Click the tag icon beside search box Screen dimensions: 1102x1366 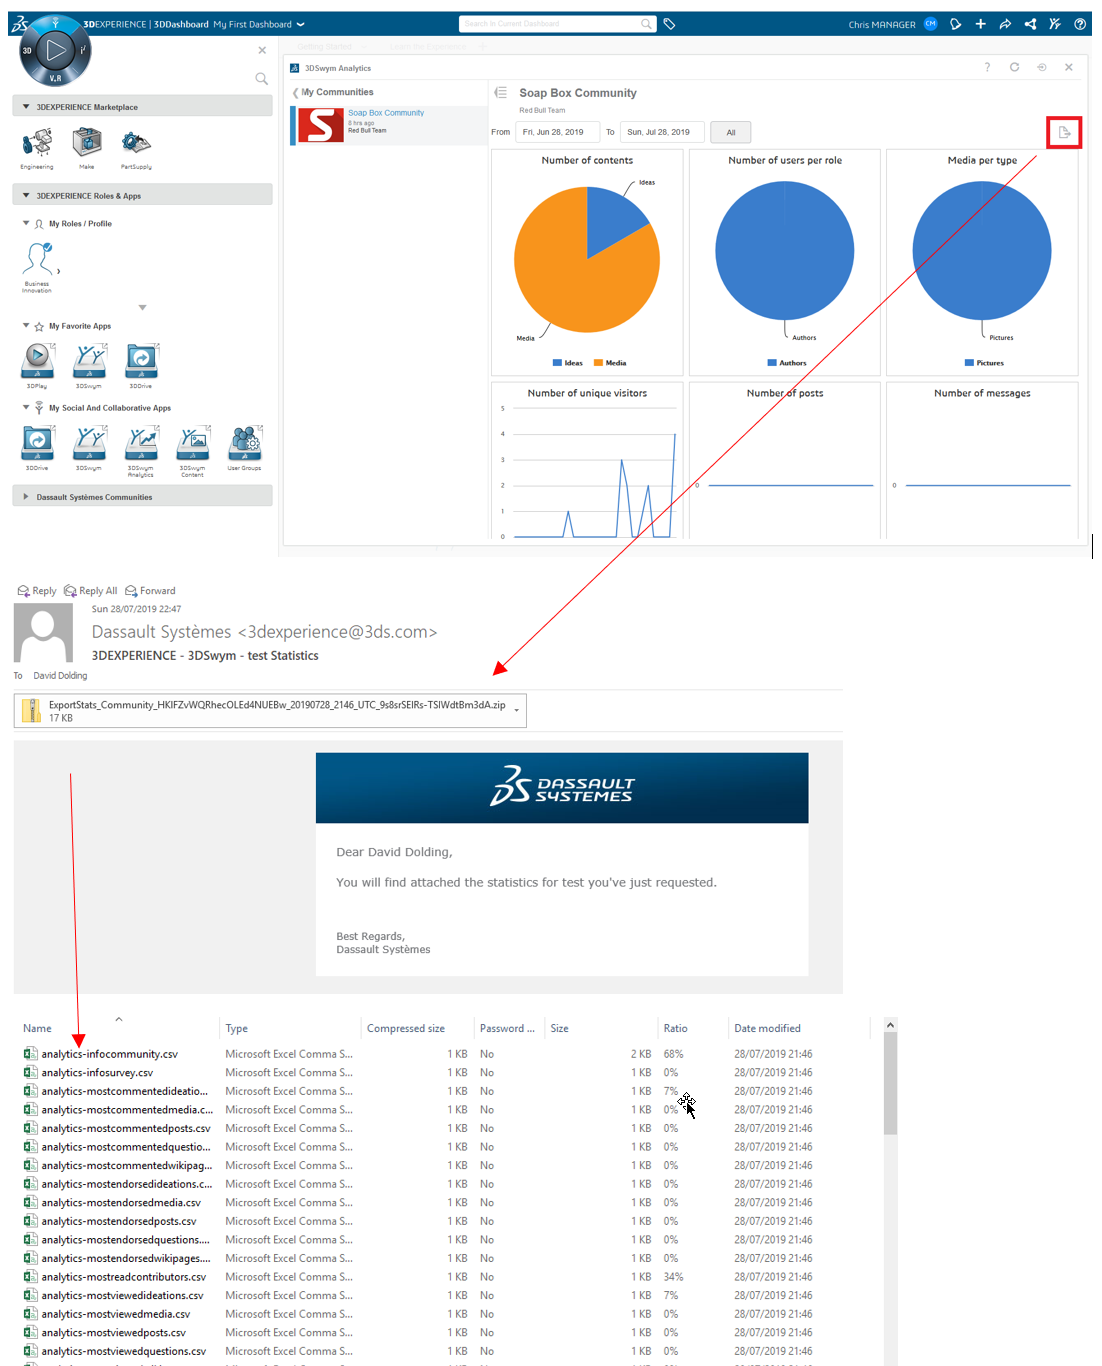(669, 24)
